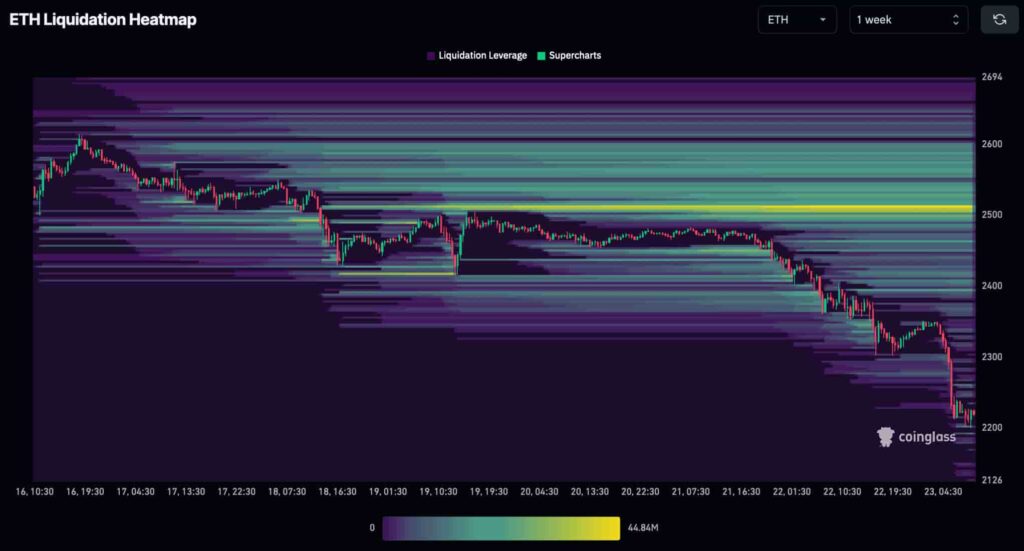Open the ETH coin dropdown
1024x551 pixels.
tap(797, 20)
